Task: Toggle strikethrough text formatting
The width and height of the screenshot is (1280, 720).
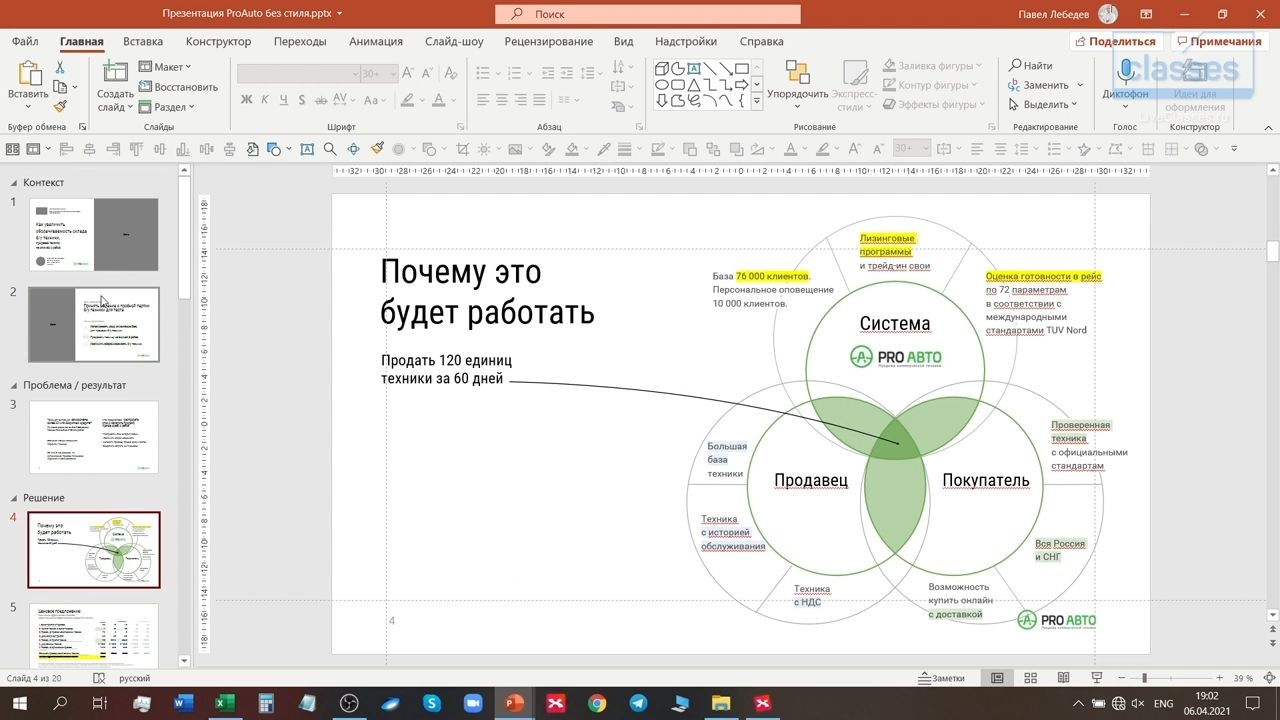Action: [322, 100]
